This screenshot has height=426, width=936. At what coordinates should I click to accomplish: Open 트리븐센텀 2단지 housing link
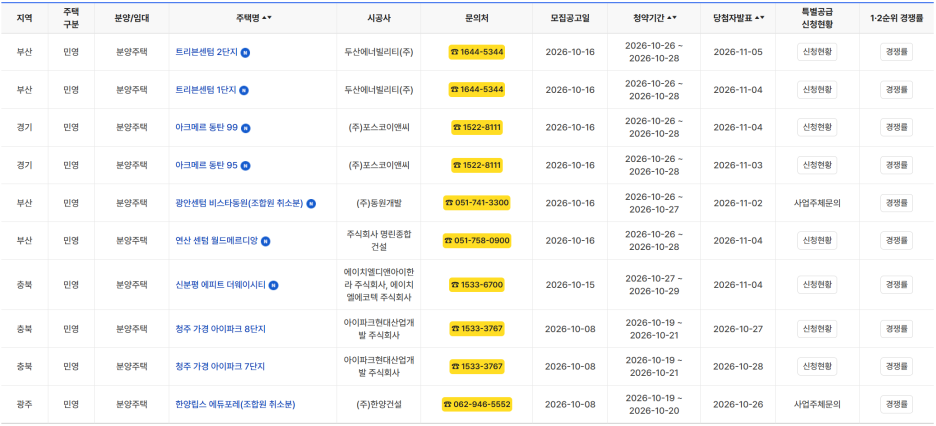(207, 52)
